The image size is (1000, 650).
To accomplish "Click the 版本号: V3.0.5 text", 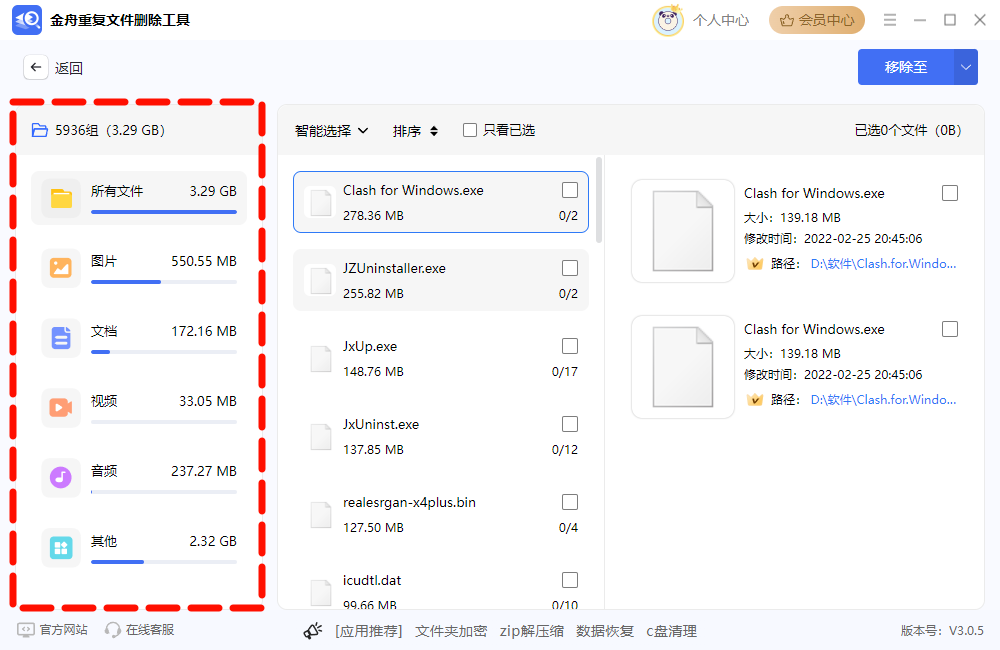I will coord(942,630).
